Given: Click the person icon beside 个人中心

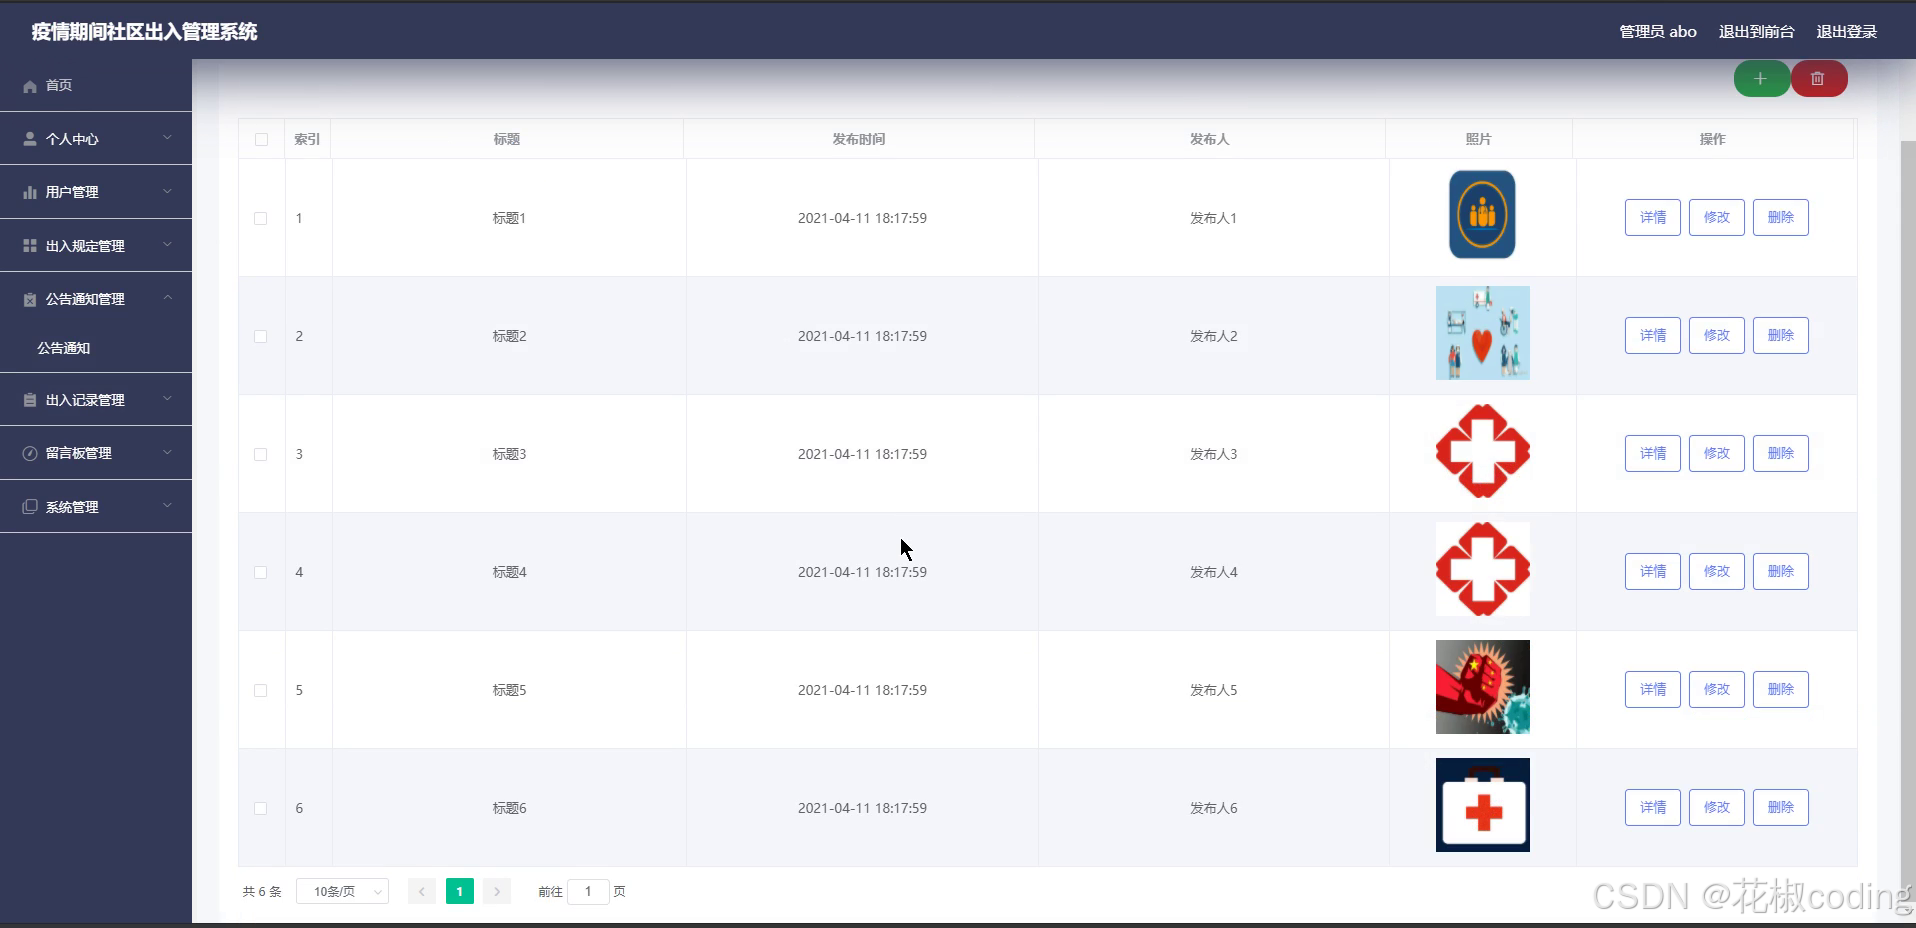Looking at the screenshot, I should (30, 139).
